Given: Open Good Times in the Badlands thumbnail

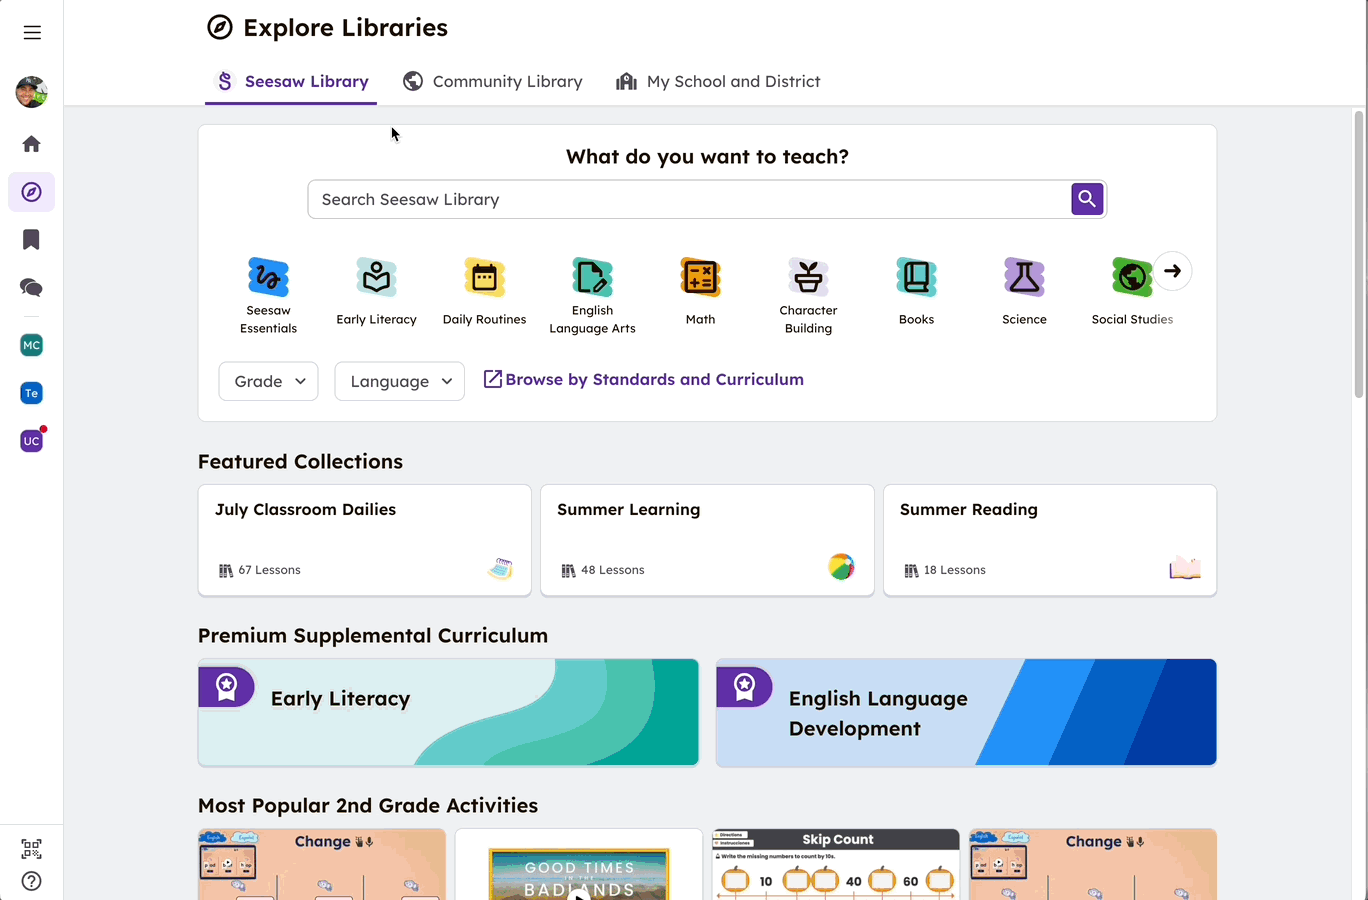Looking at the screenshot, I should coord(579,864).
